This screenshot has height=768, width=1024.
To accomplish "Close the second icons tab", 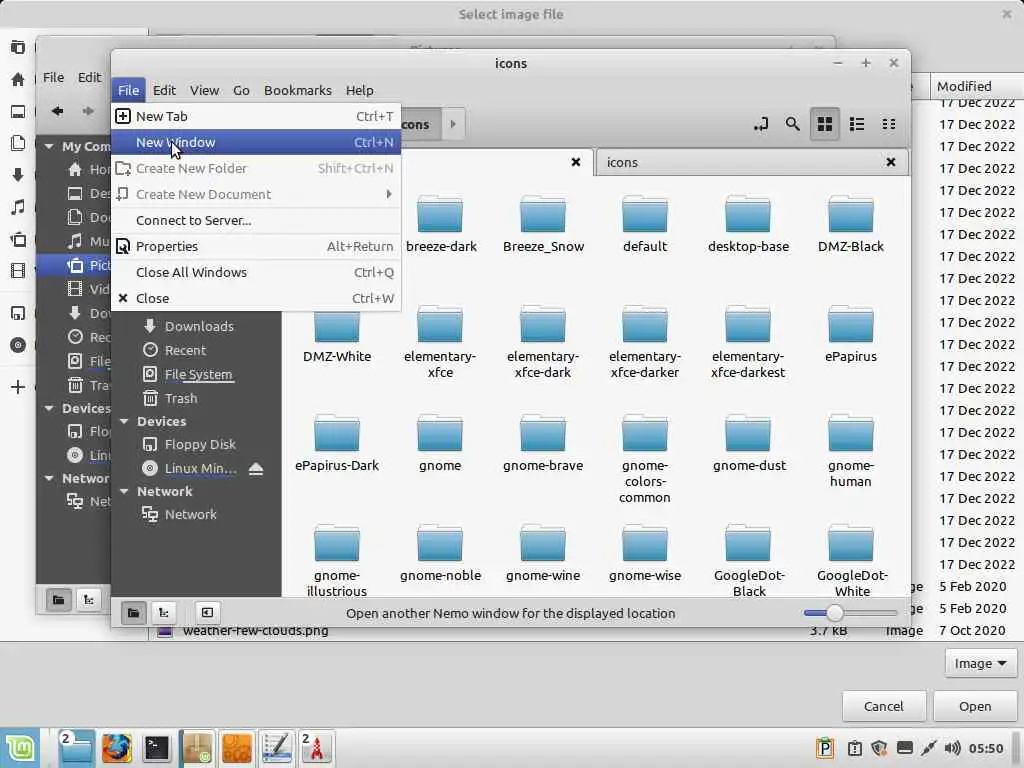I will click(x=890, y=162).
